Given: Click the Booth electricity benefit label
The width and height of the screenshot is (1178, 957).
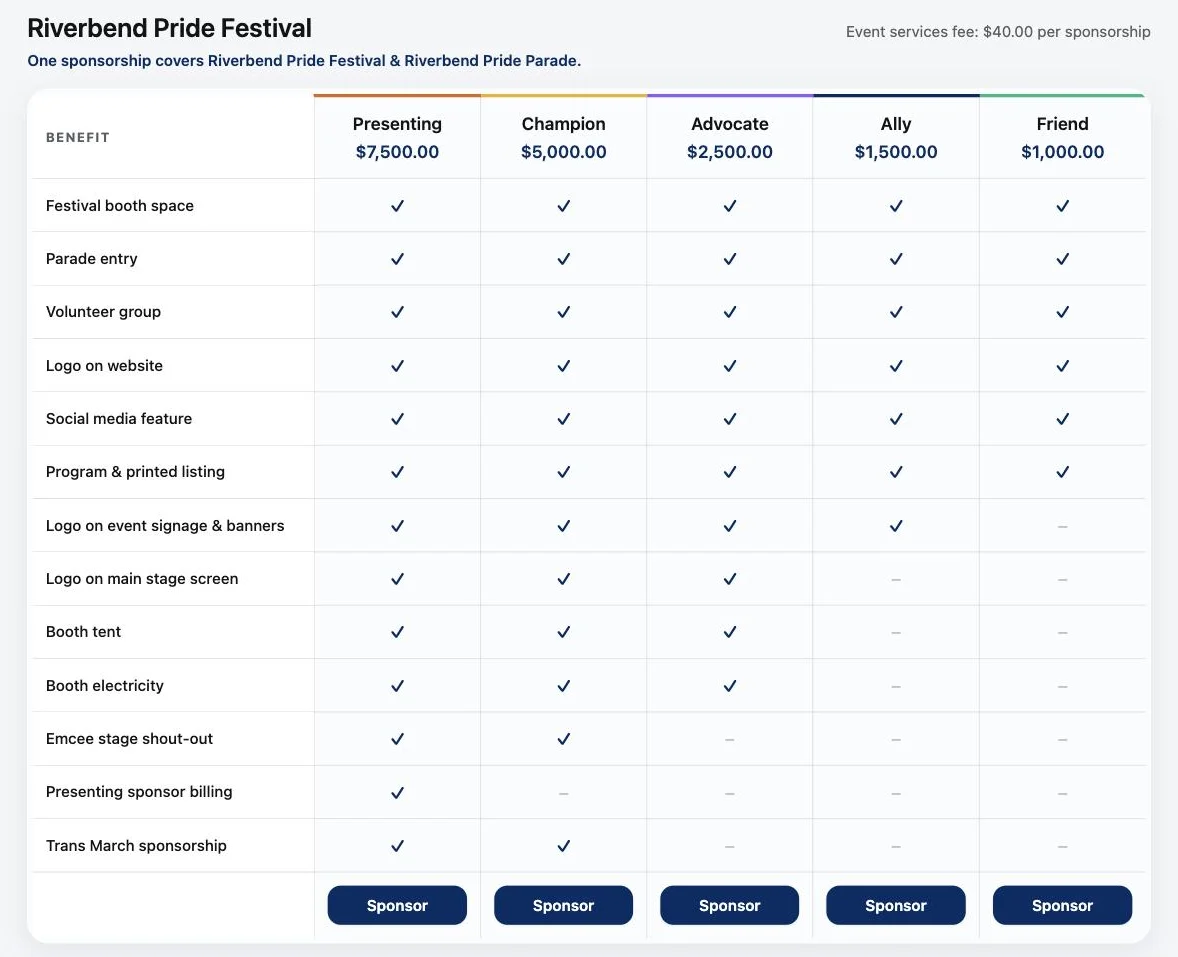Looking at the screenshot, I should (x=104, y=686).
